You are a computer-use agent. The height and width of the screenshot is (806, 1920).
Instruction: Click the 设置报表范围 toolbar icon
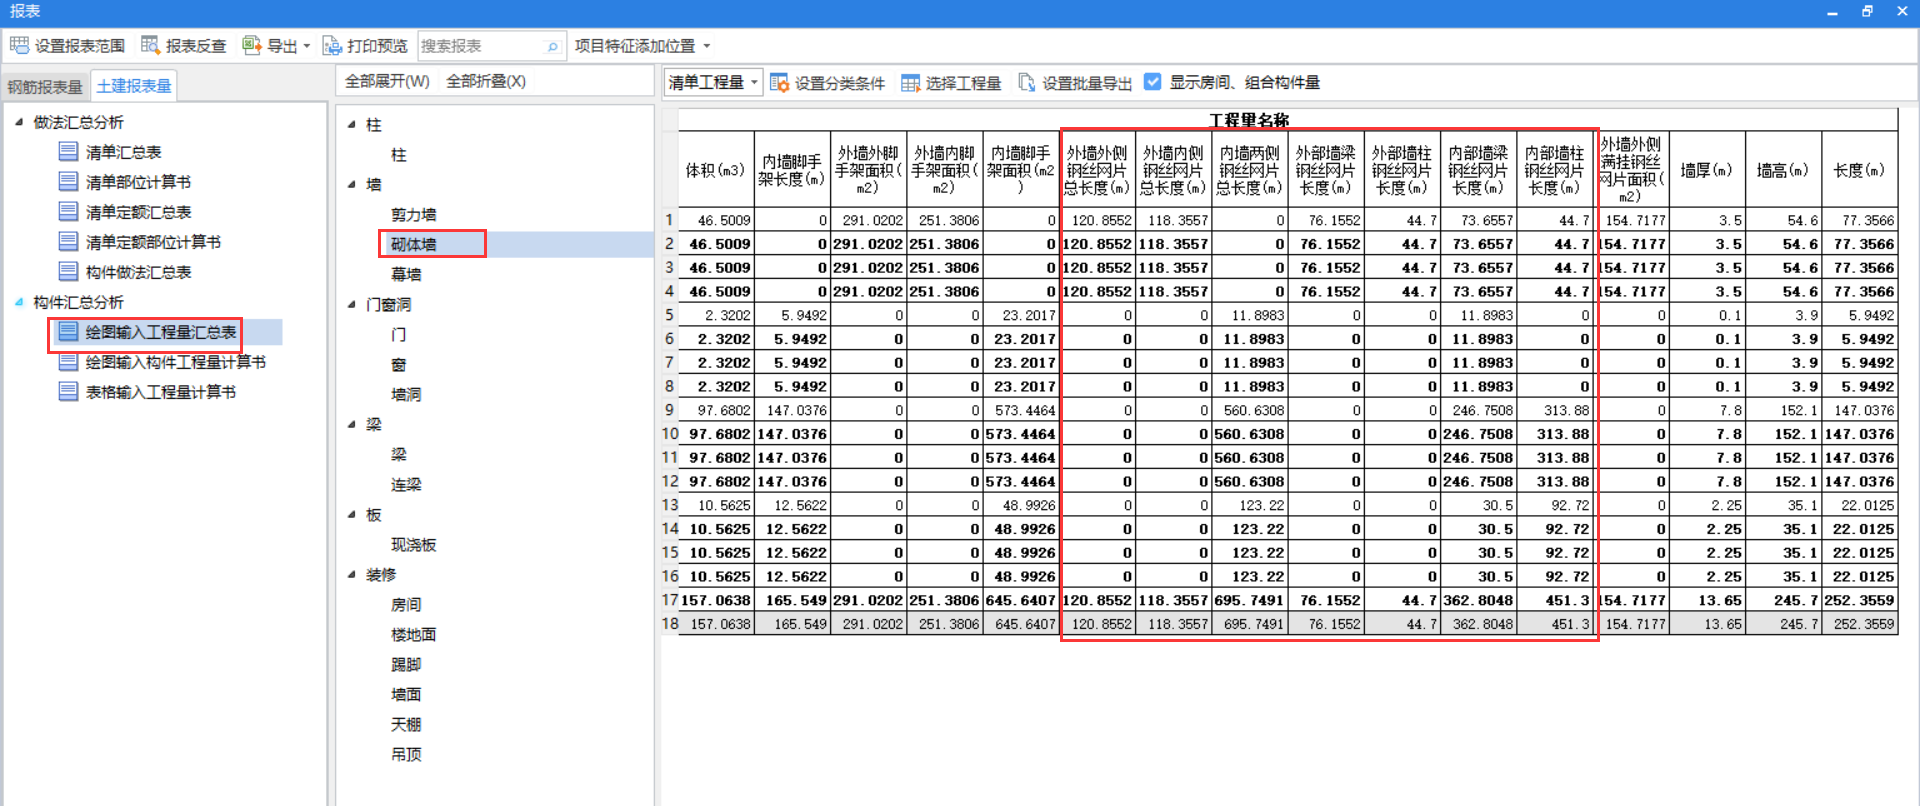click(x=19, y=46)
